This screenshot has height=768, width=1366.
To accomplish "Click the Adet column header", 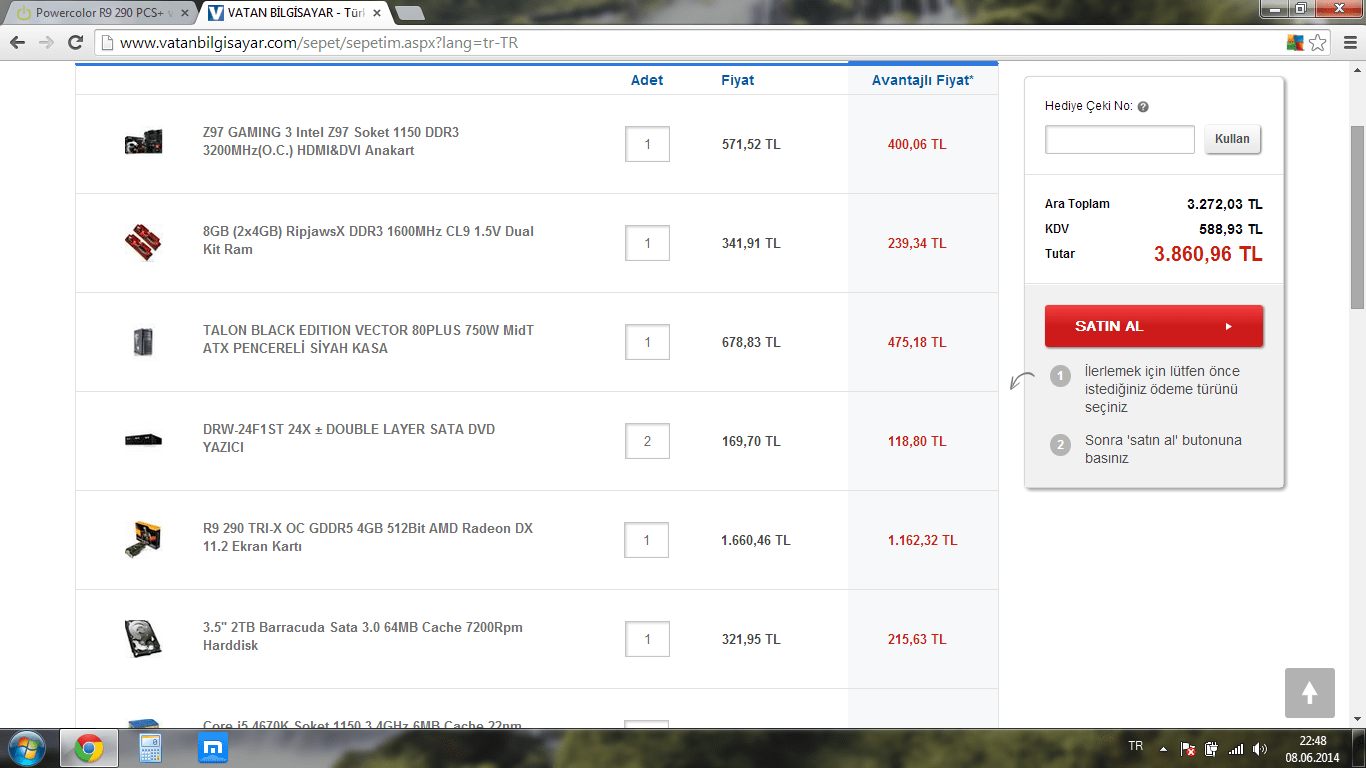I will (x=647, y=80).
